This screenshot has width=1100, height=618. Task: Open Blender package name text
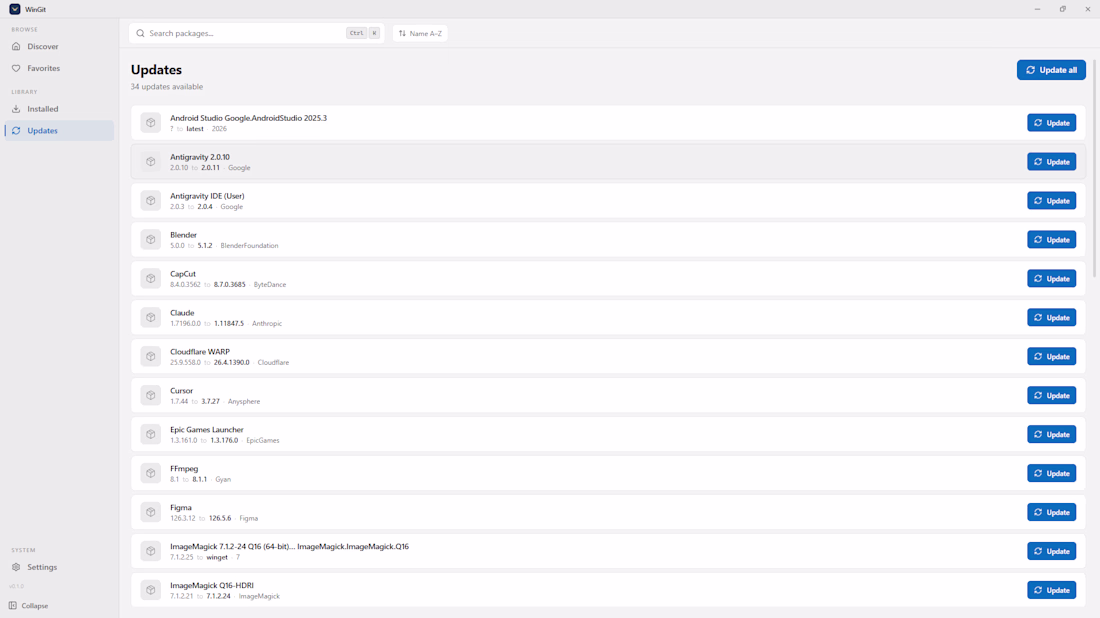click(183, 235)
